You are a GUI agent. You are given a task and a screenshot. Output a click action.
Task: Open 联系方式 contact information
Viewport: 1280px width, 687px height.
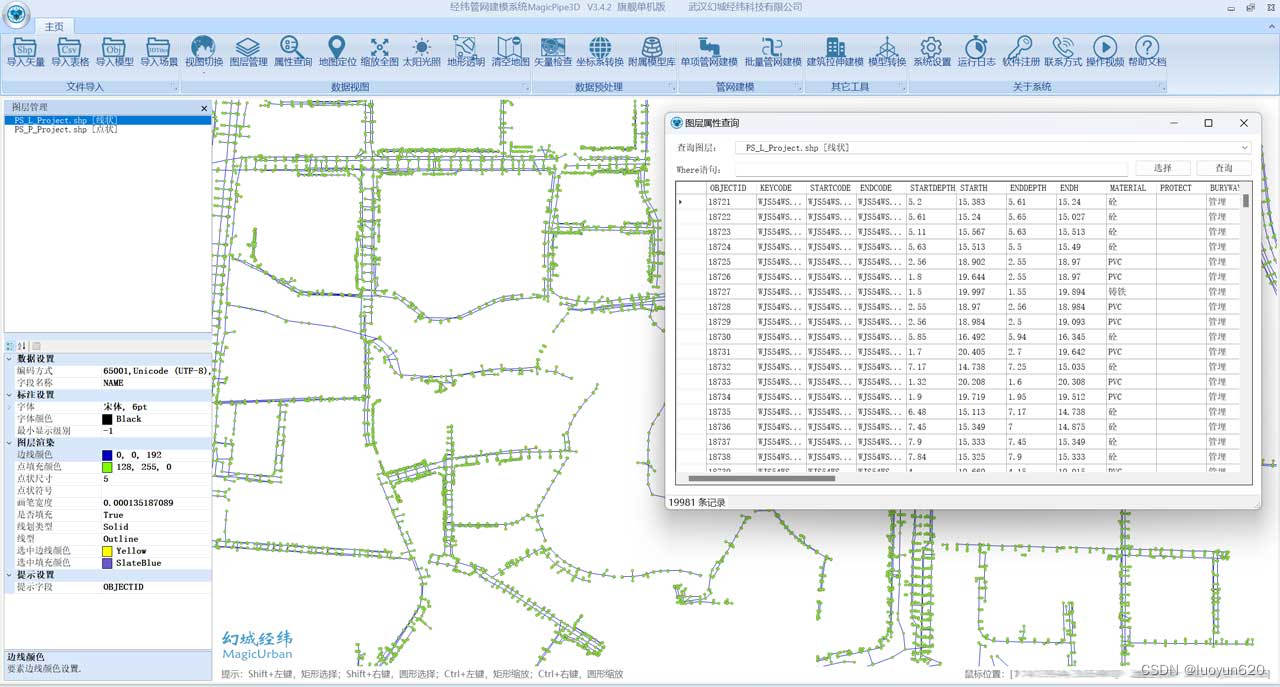pos(1063,52)
